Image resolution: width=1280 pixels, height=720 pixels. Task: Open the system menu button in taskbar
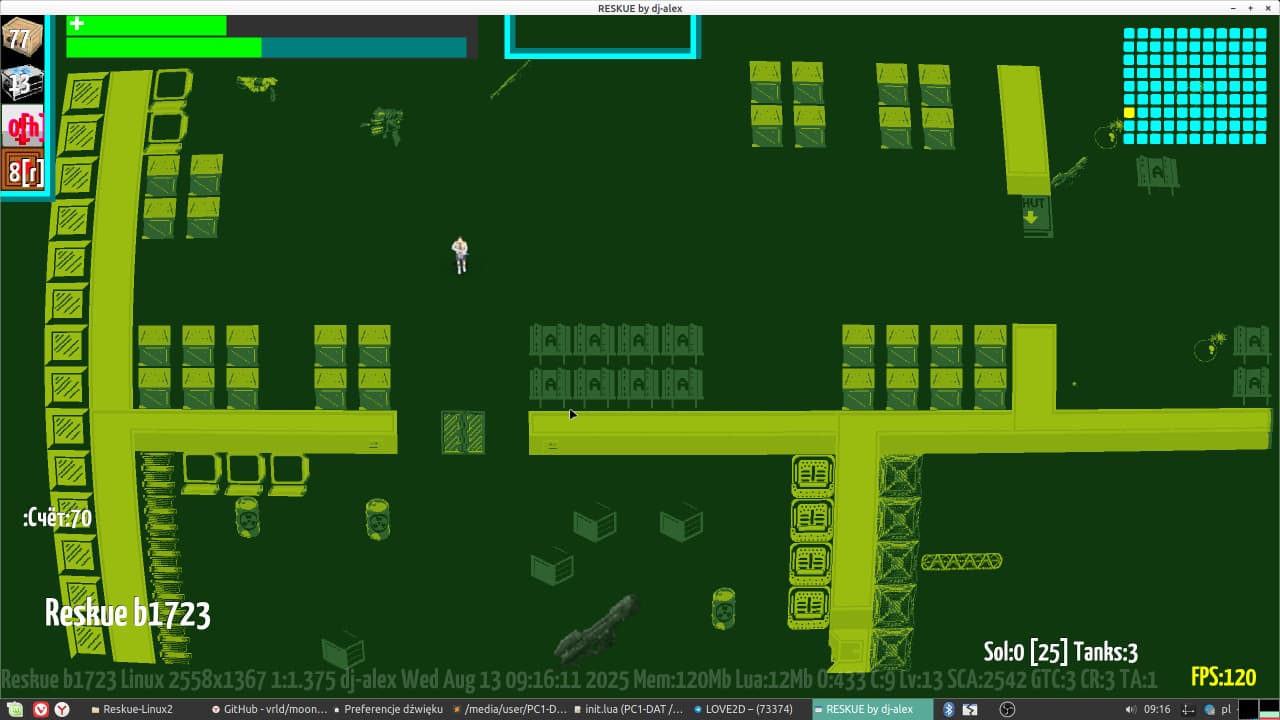(x=13, y=709)
